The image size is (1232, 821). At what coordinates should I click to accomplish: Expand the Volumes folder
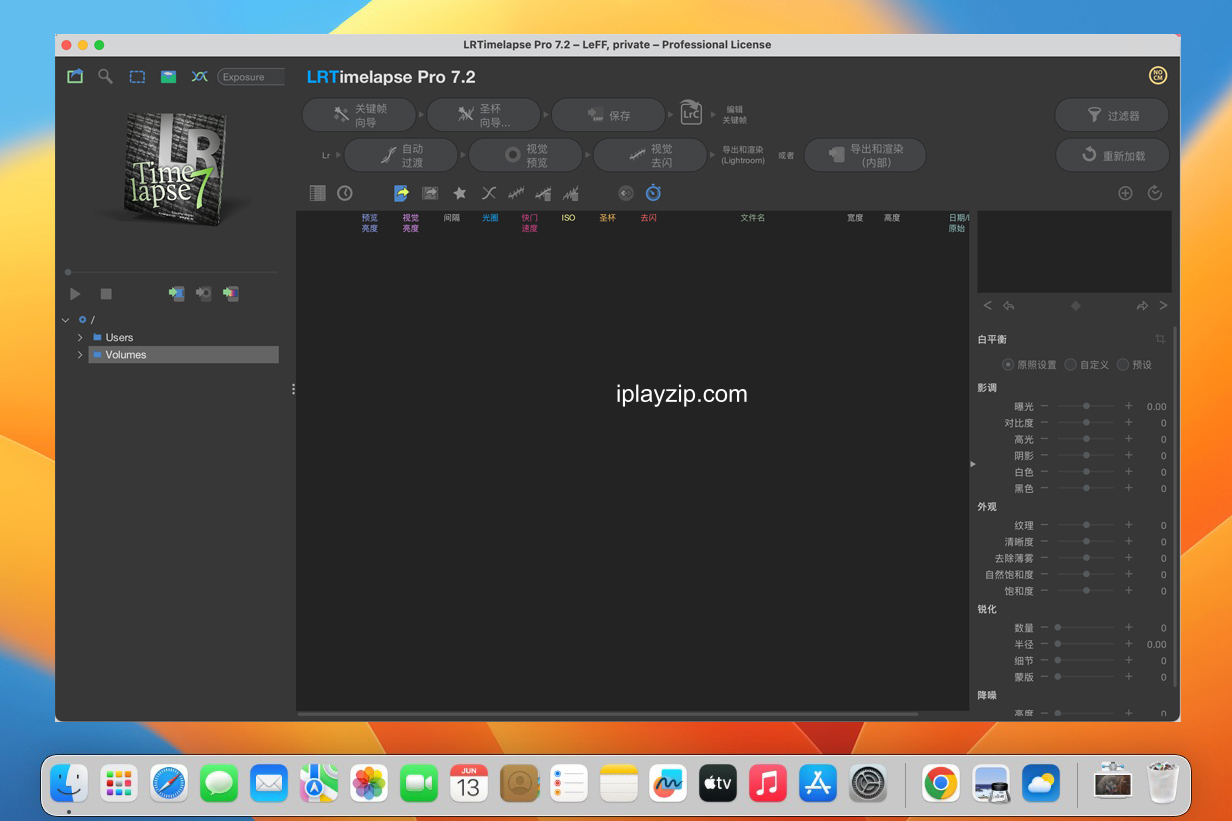[x=80, y=355]
